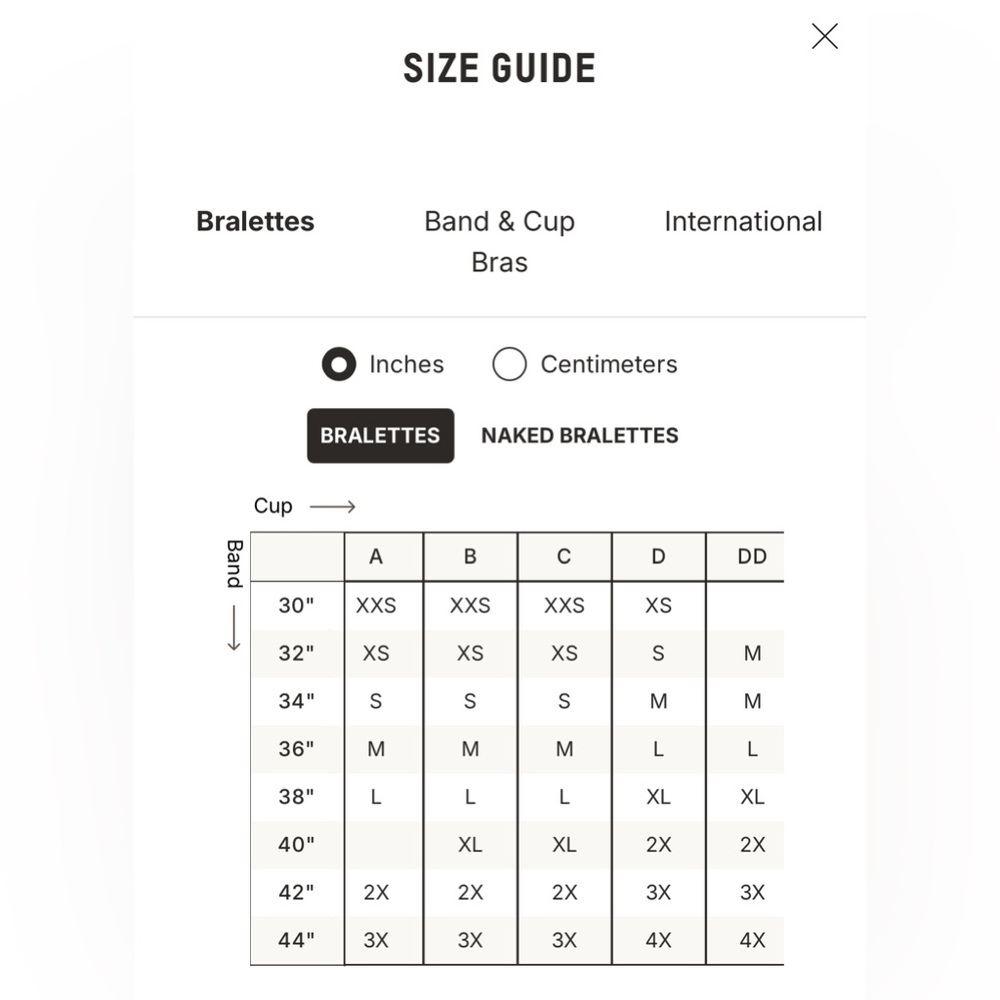
Task: Click the dark BRALETTES button
Action: [381, 436]
